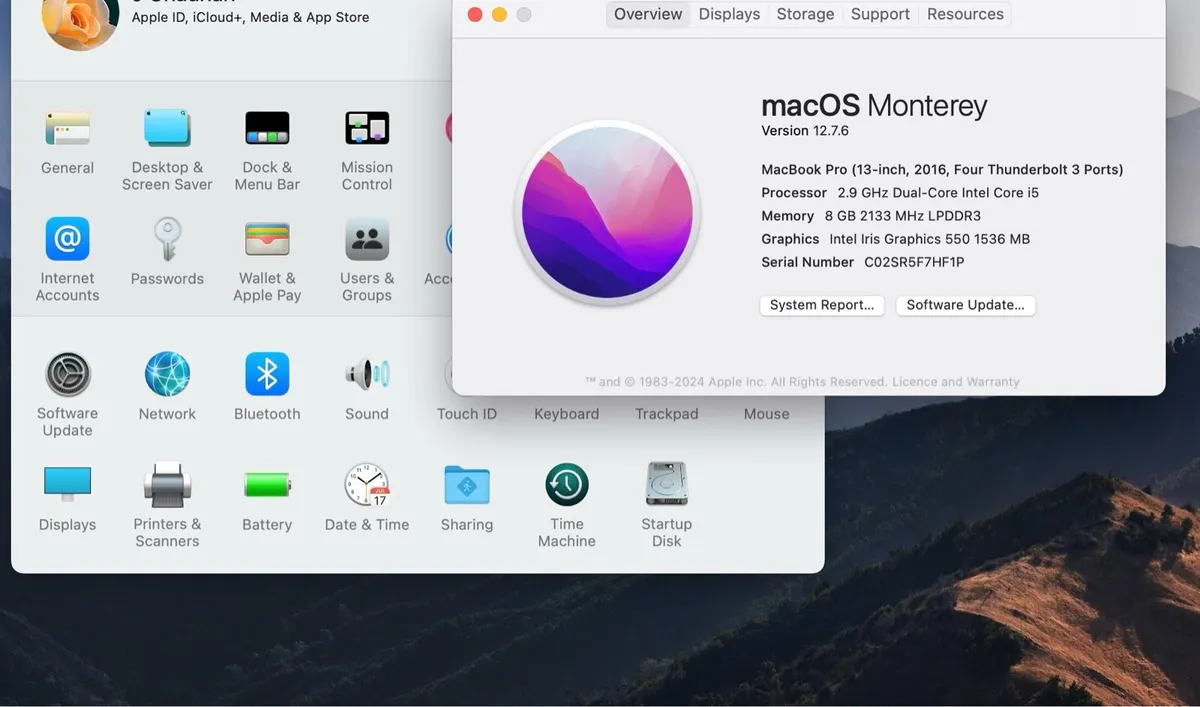The image size is (1200, 707).
Task: Click the System Report button
Action: pyautogui.click(x=822, y=305)
